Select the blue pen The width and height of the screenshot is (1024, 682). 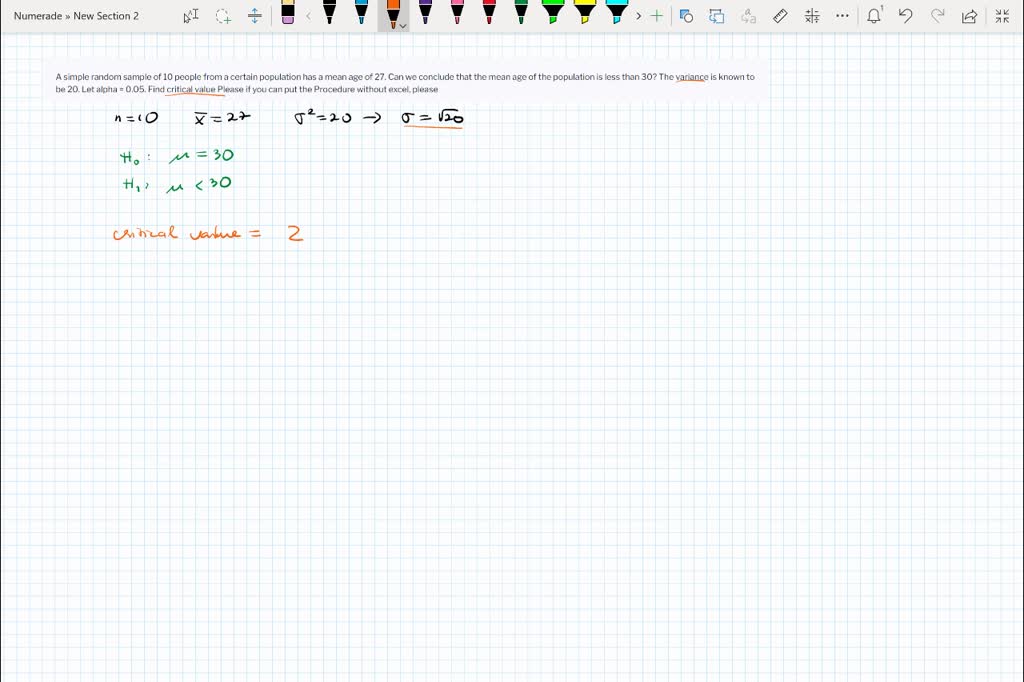(362, 13)
